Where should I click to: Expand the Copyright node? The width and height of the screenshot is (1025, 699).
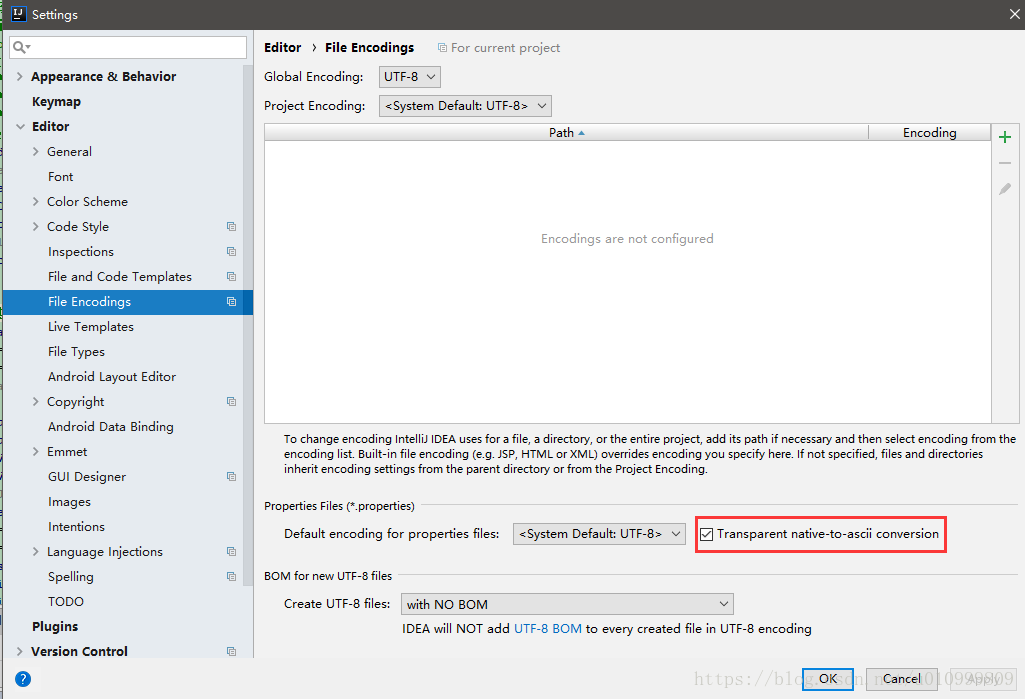[x=36, y=401]
